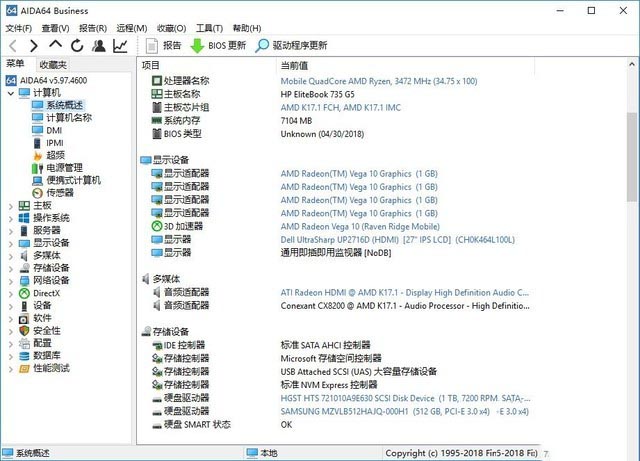Click the IDE 控制器 row icon
The width and height of the screenshot is (640, 461).
click(157, 345)
